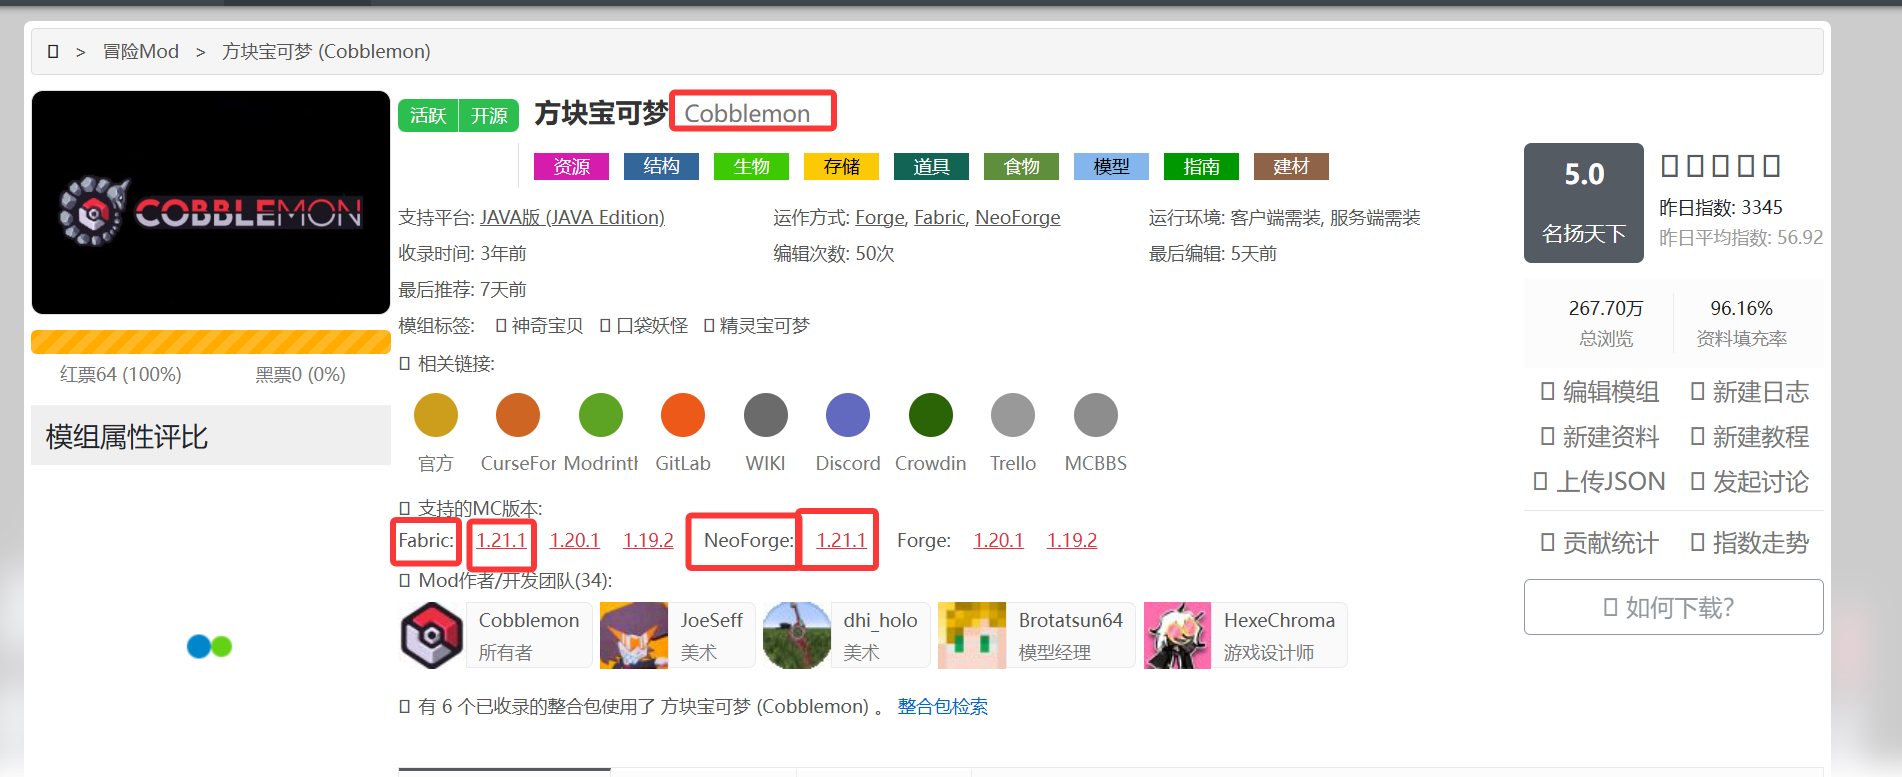Open the JAVA版 (JAVA Edition) platform link

572,217
